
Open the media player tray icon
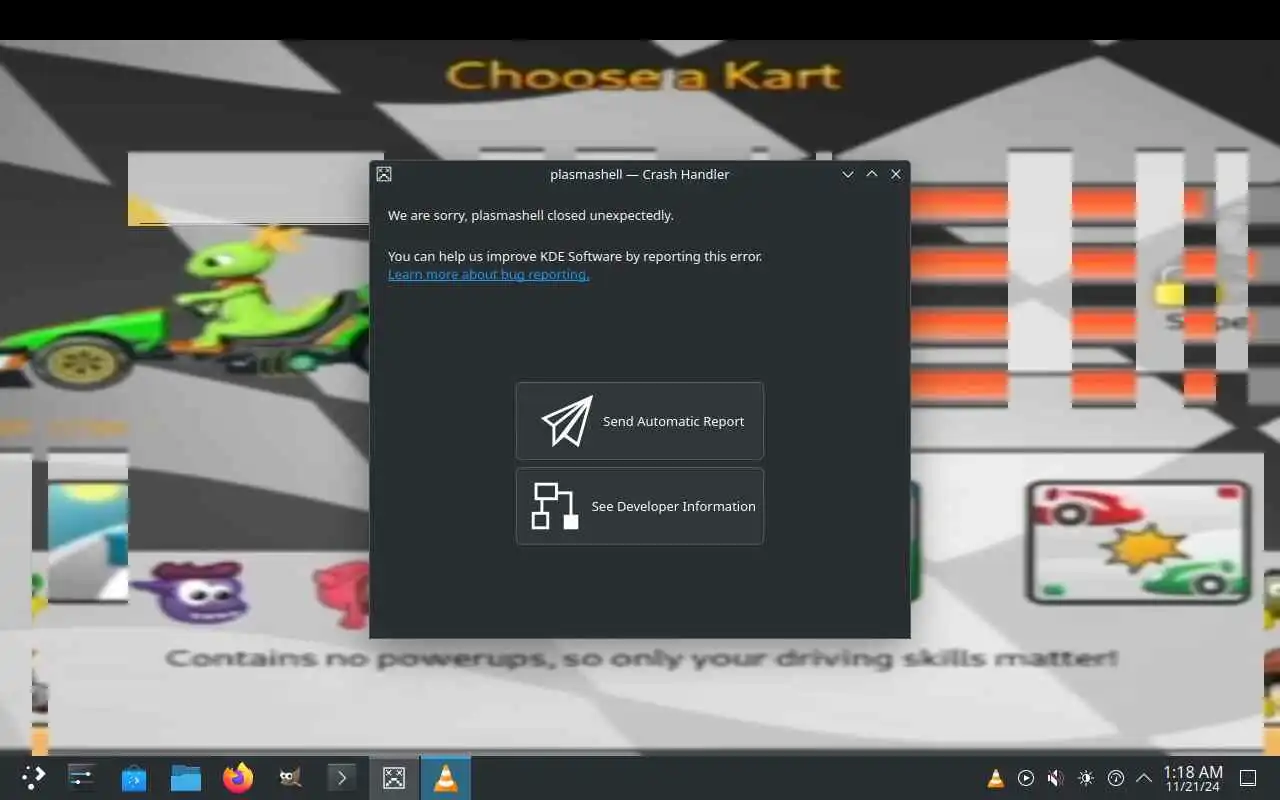coord(1026,778)
